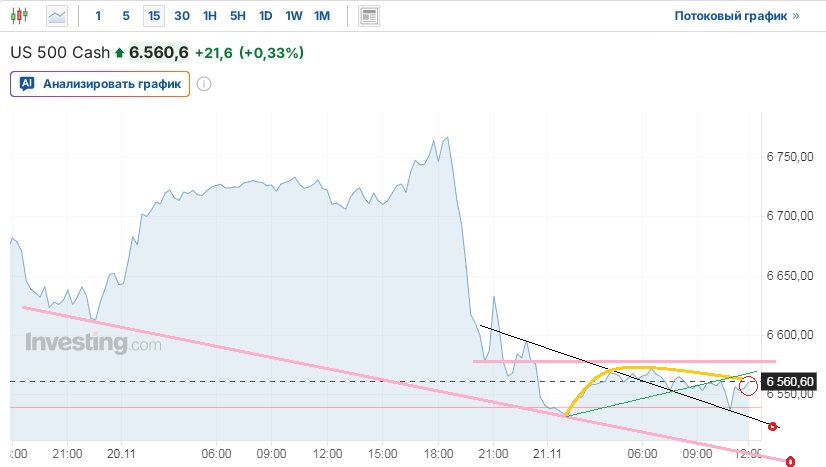Select the 1 minute timeframe
This screenshot has width=826, height=467.
click(x=98, y=16)
